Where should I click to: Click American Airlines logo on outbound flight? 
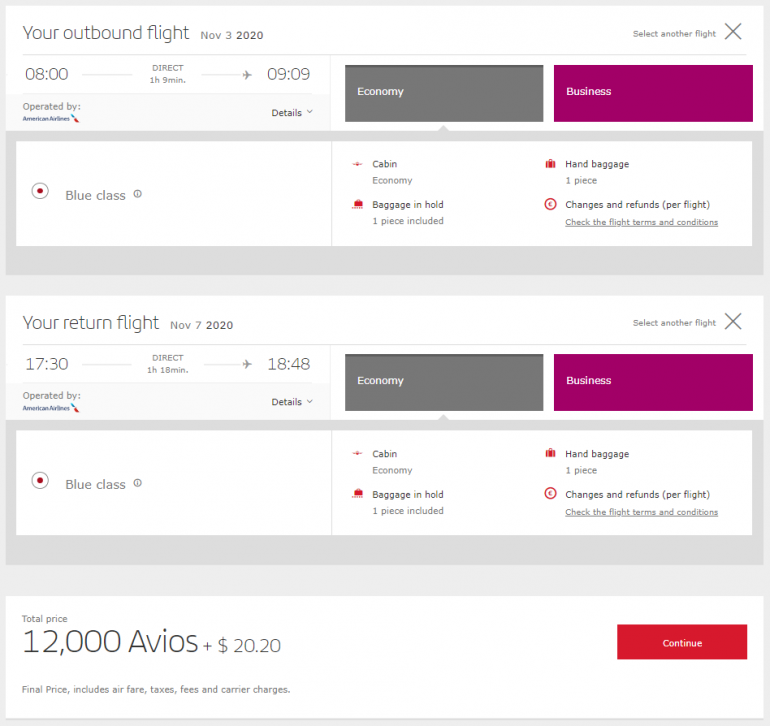click(51, 118)
